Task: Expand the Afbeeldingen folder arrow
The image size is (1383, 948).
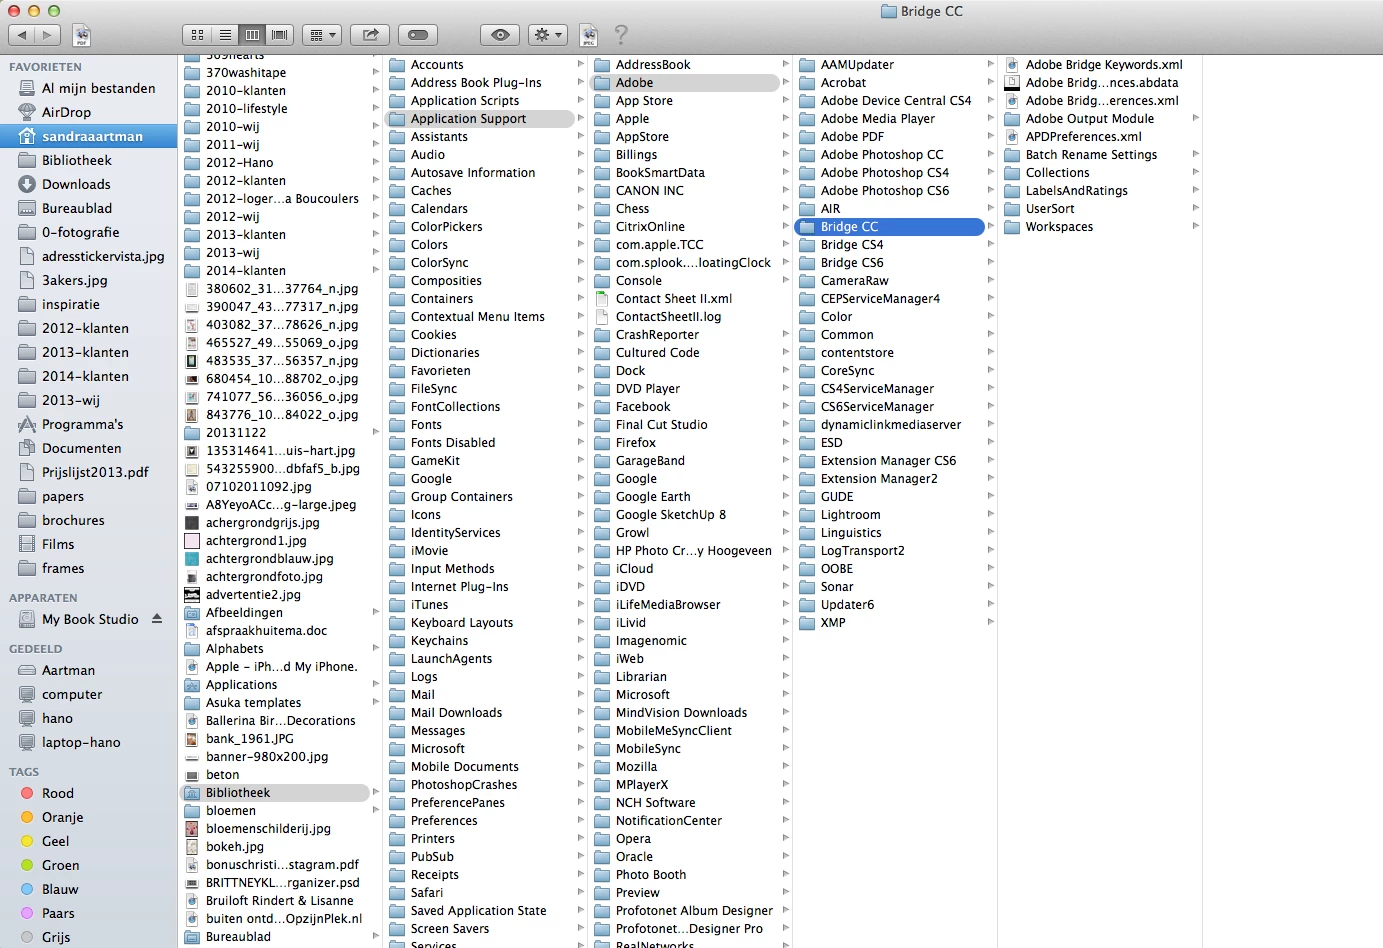Action: click(x=376, y=612)
